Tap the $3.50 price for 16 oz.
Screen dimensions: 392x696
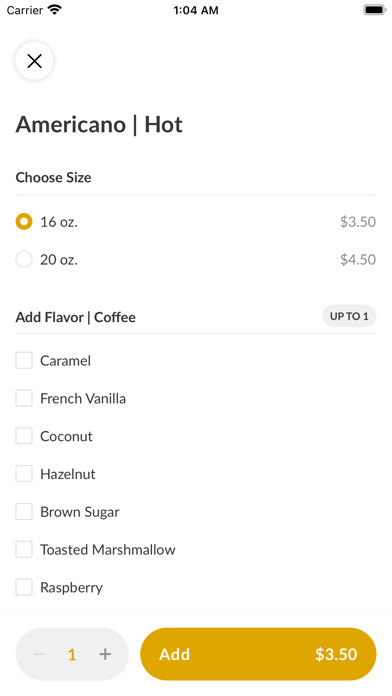(358, 221)
